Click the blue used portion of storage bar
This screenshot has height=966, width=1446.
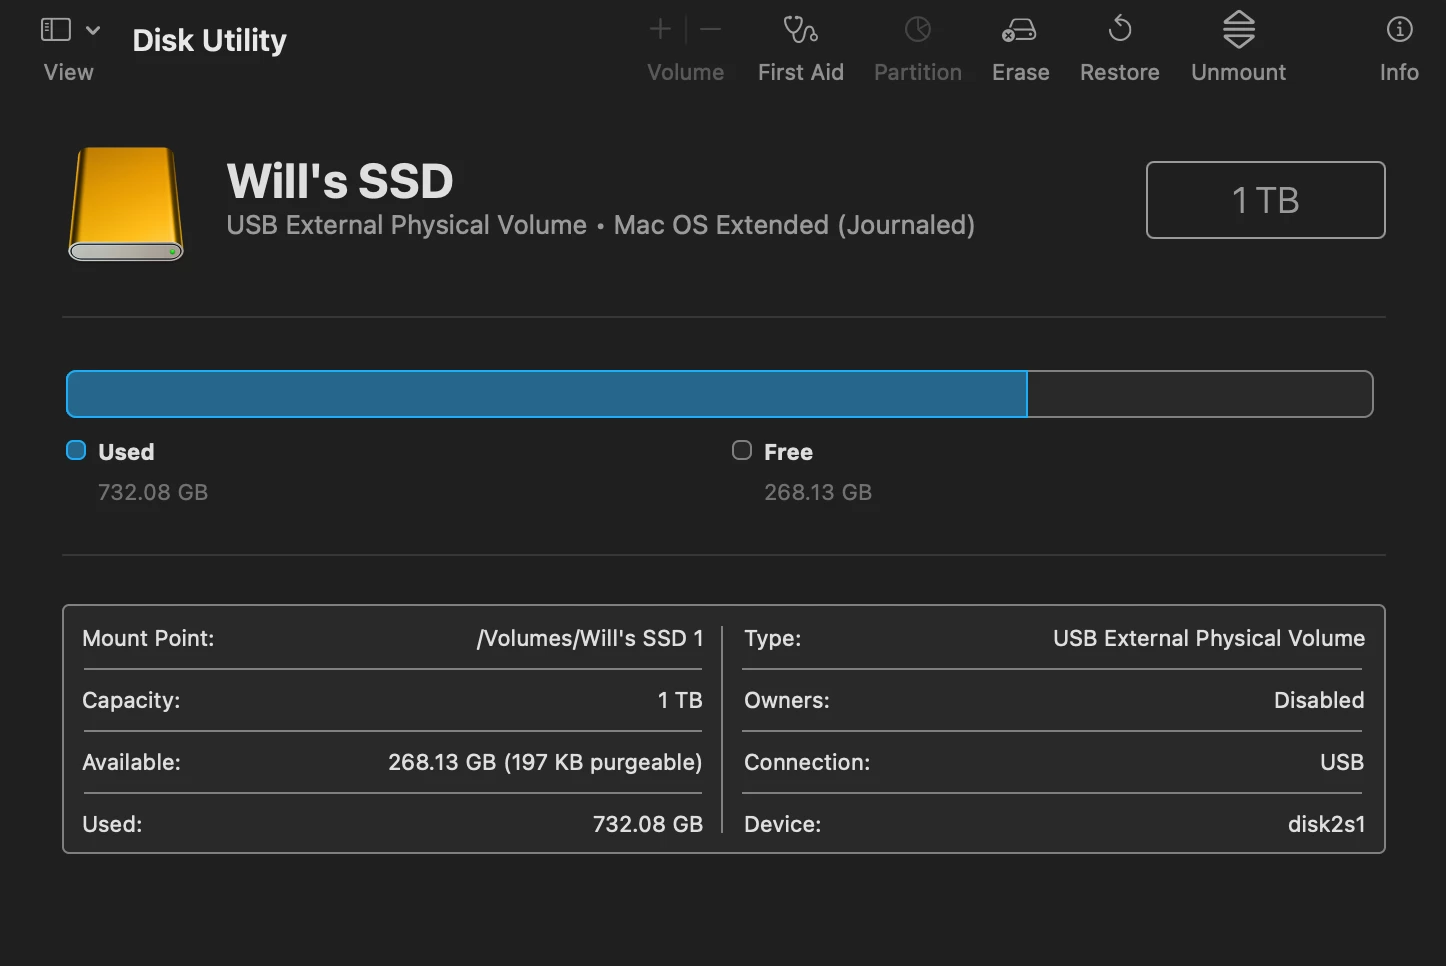point(547,394)
